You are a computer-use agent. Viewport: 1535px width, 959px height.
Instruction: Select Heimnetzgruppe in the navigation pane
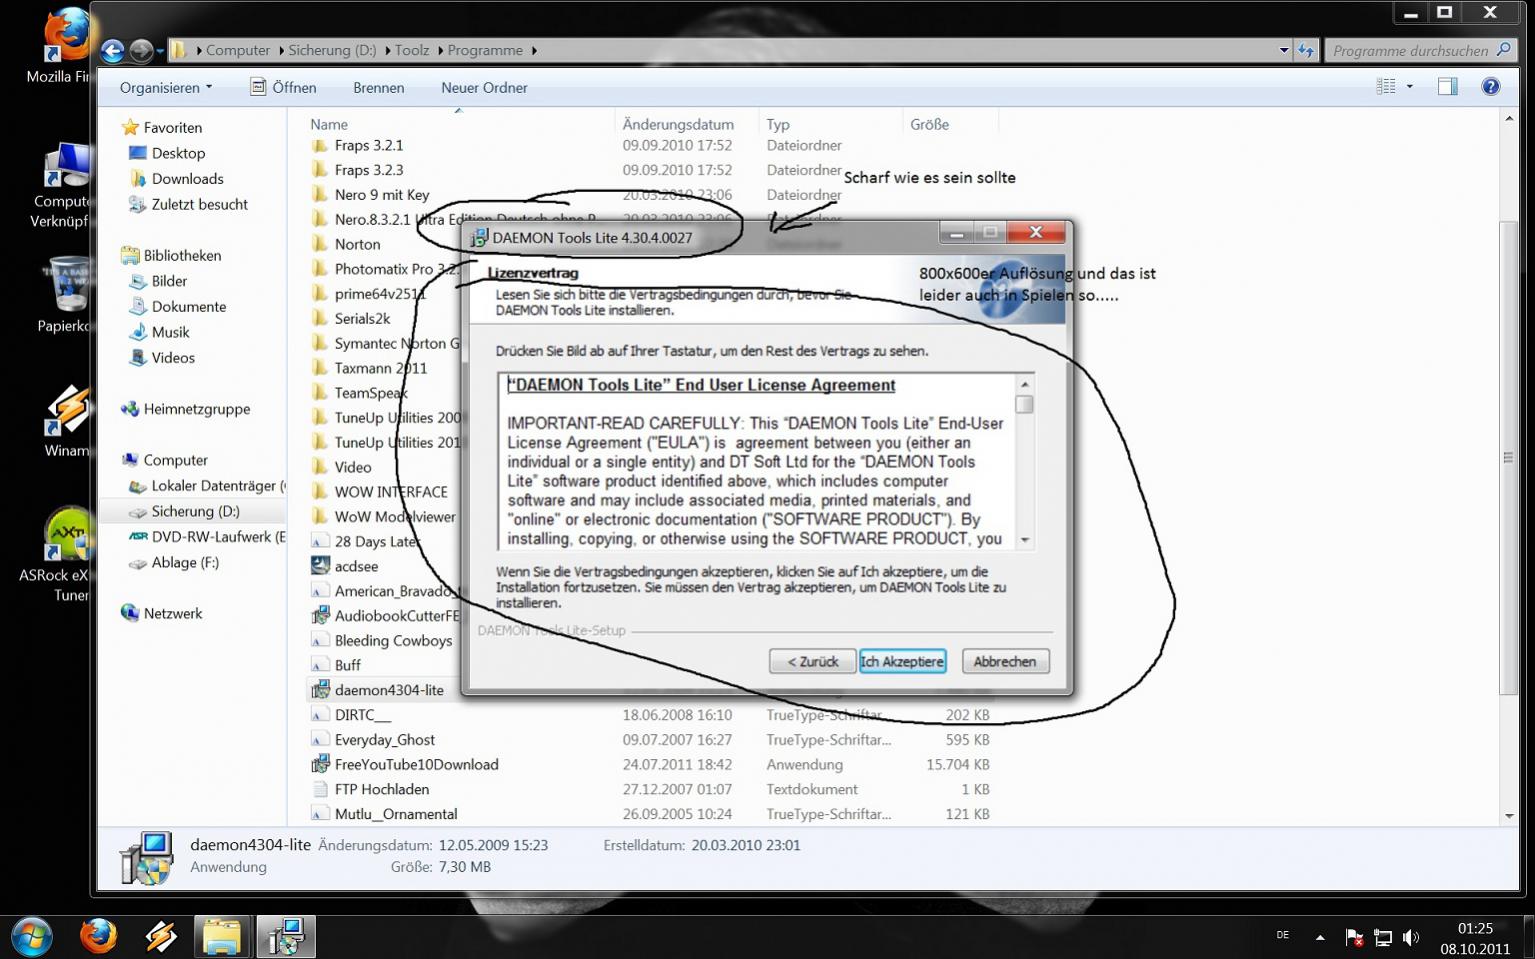(x=196, y=409)
